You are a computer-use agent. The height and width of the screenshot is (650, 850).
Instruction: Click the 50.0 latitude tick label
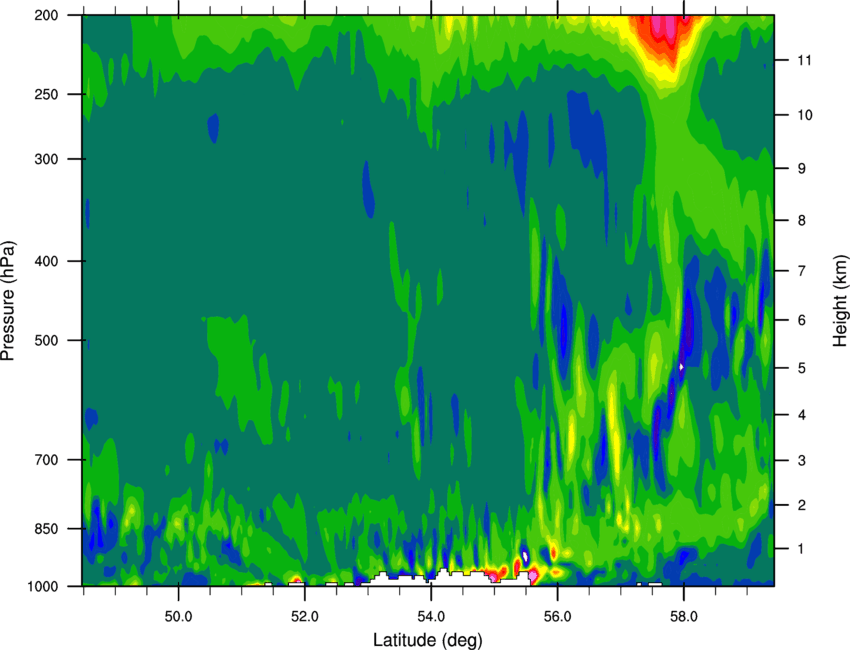coord(178,617)
